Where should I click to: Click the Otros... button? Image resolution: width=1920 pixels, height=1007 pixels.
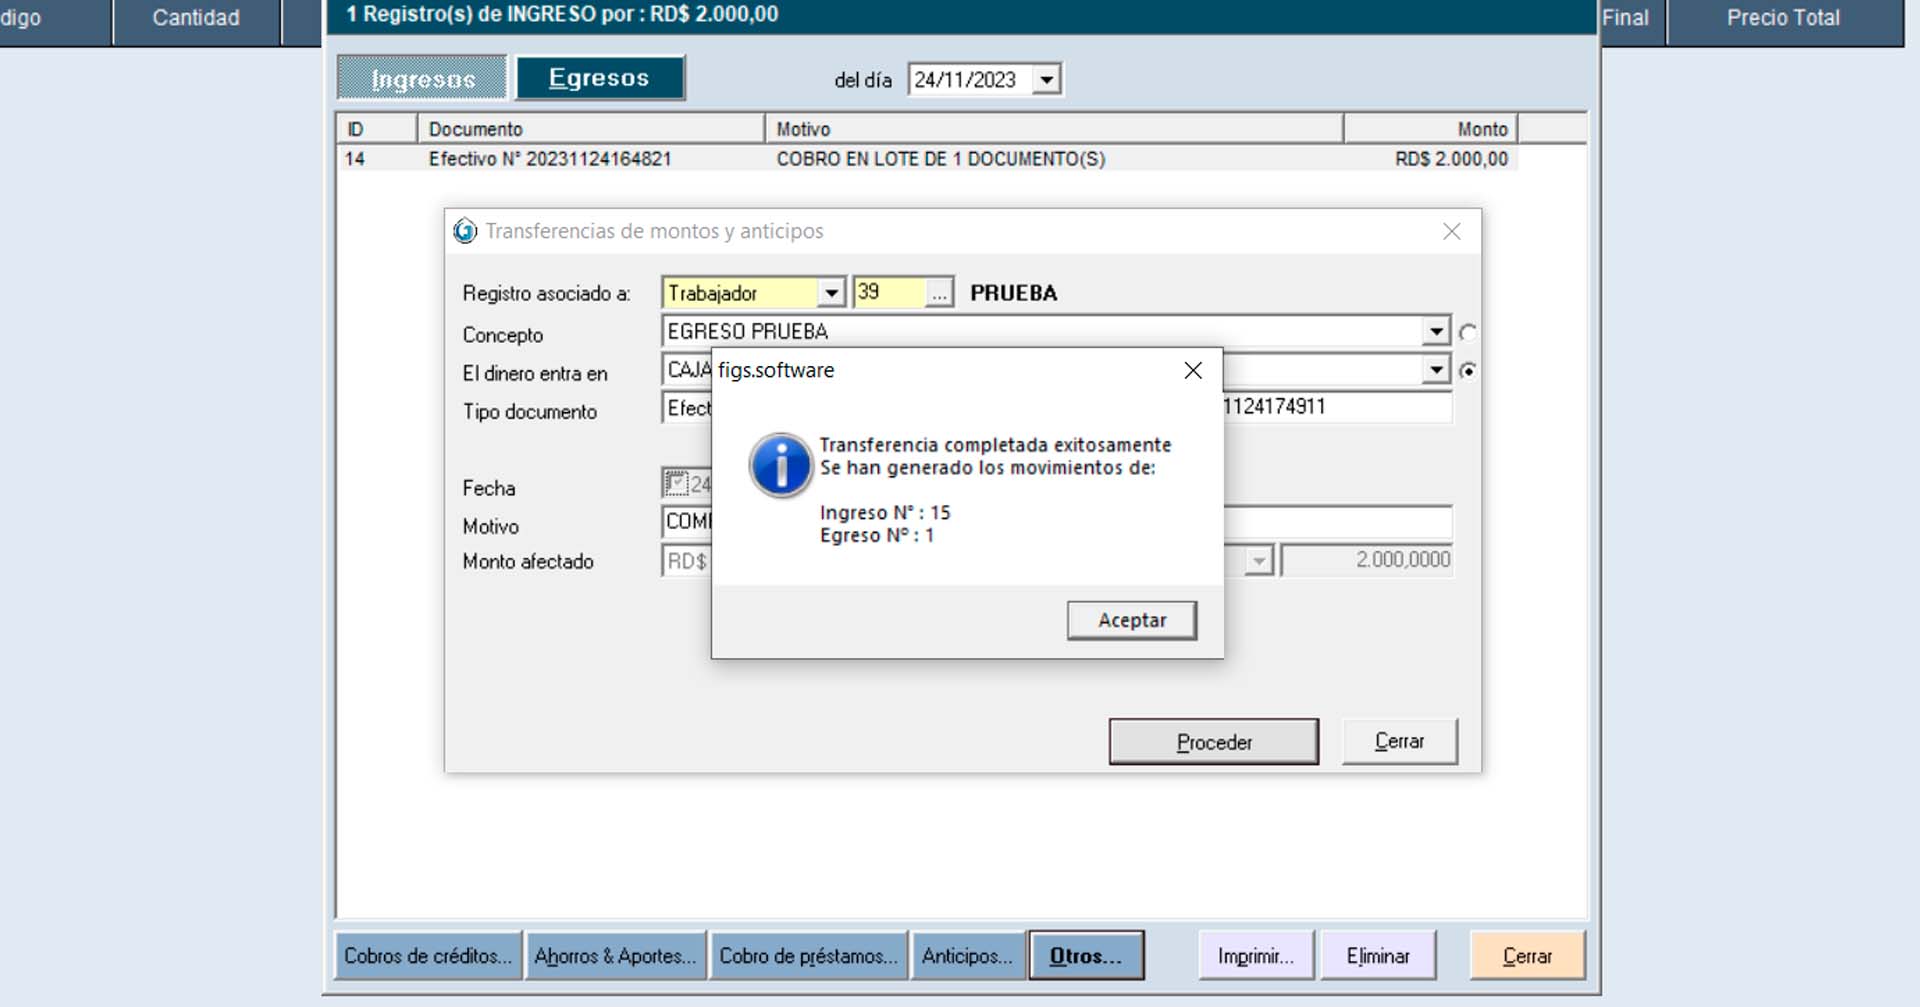point(1085,956)
